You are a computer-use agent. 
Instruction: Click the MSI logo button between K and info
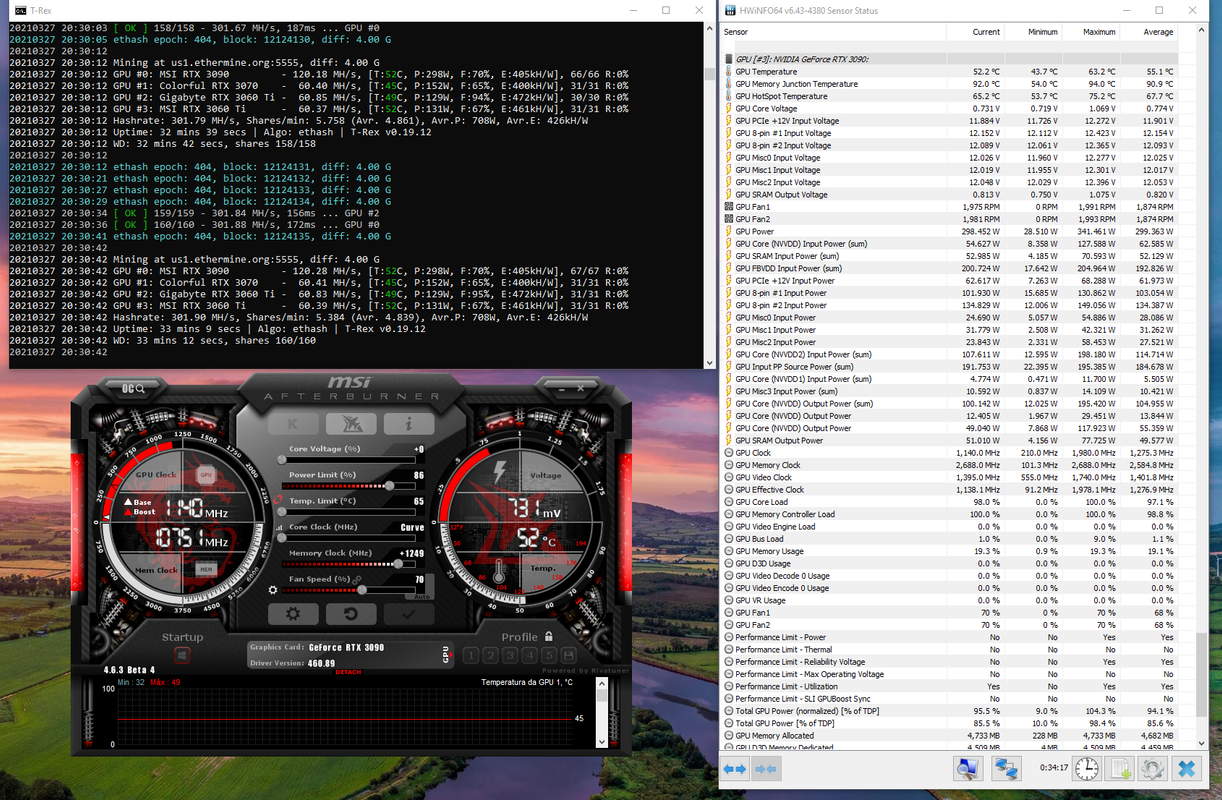tap(352, 424)
